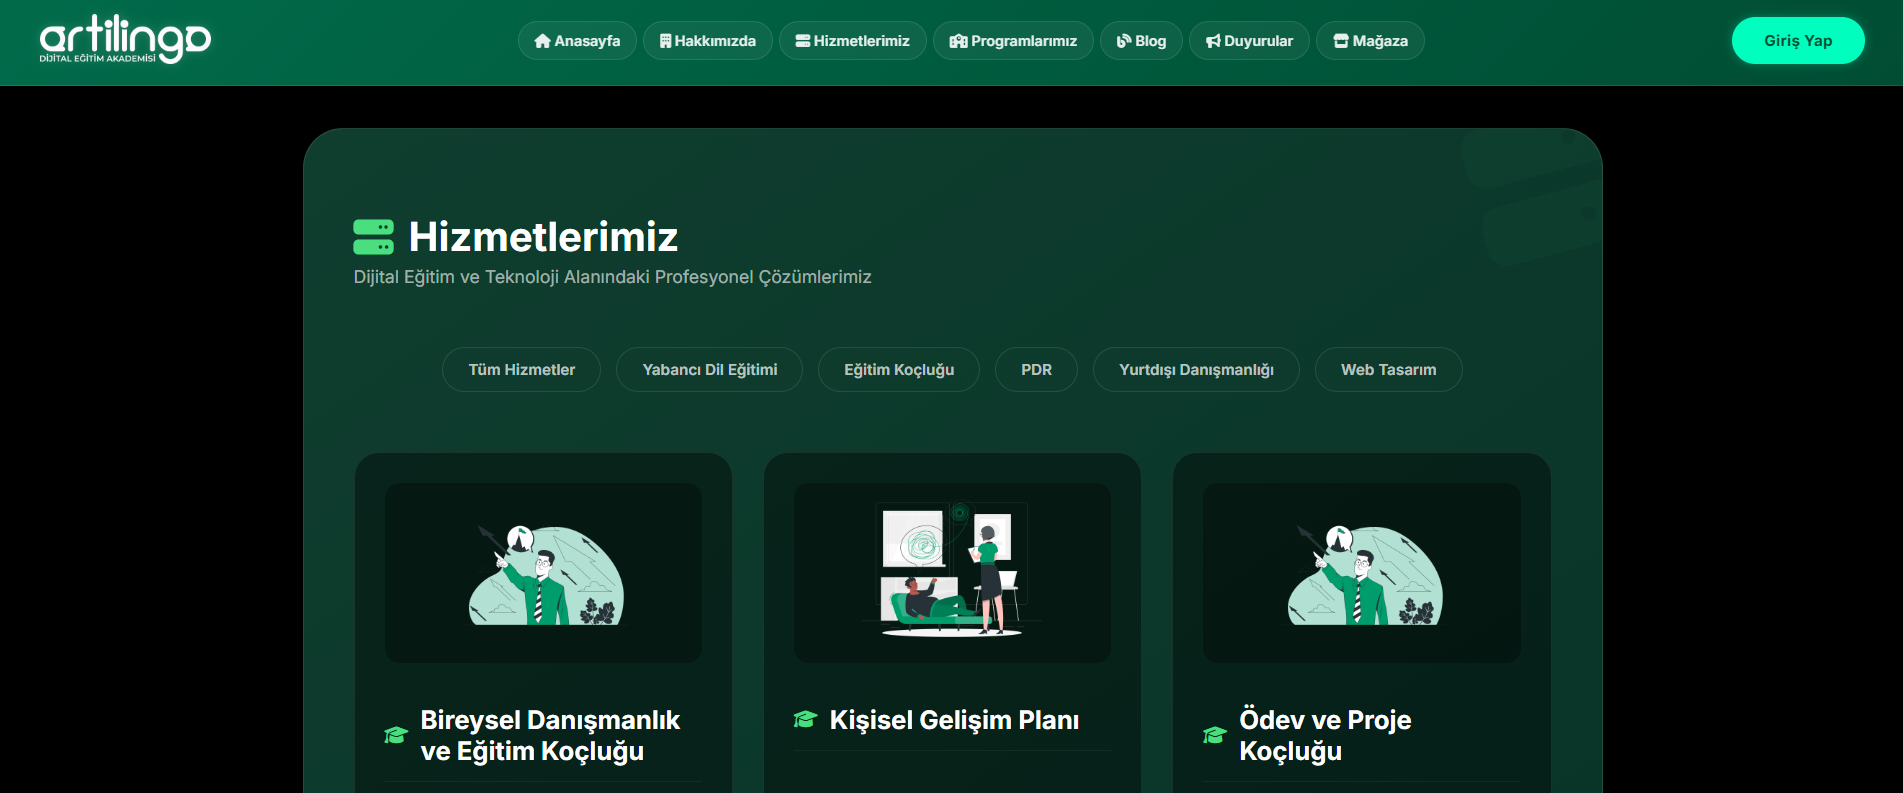1903x793 pixels.
Task: Click graduation cap icon beside Kişisel Gelişim Planı
Action: [805, 719]
